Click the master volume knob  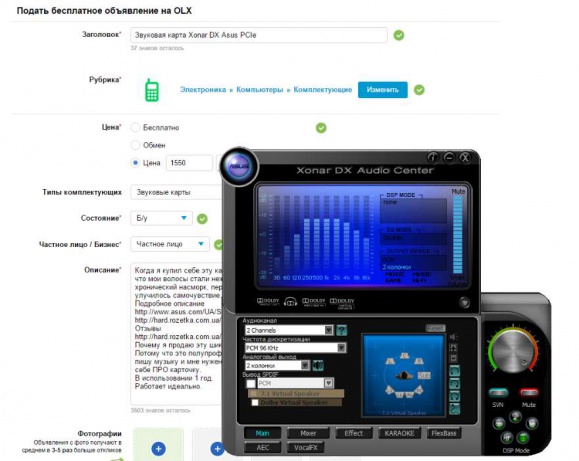point(513,350)
